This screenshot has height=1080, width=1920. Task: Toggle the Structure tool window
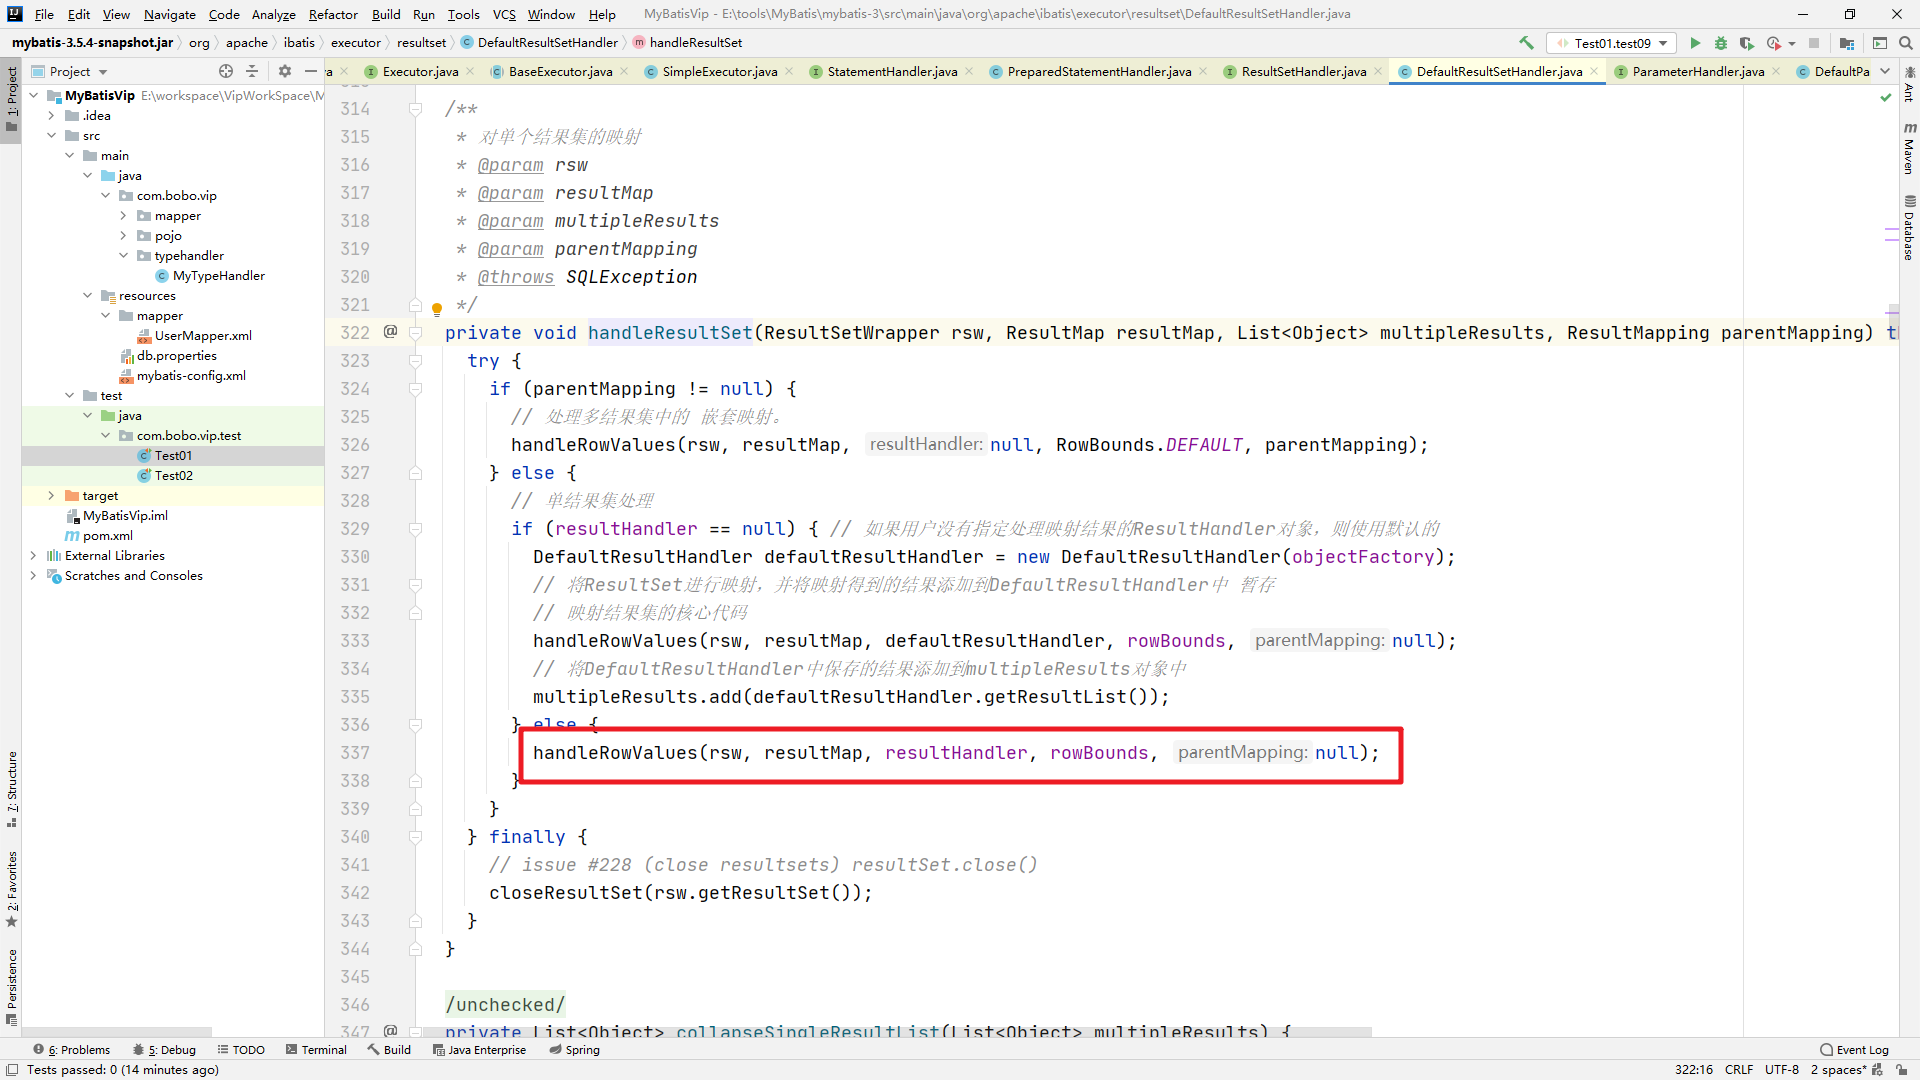pyautogui.click(x=12, y=790)
